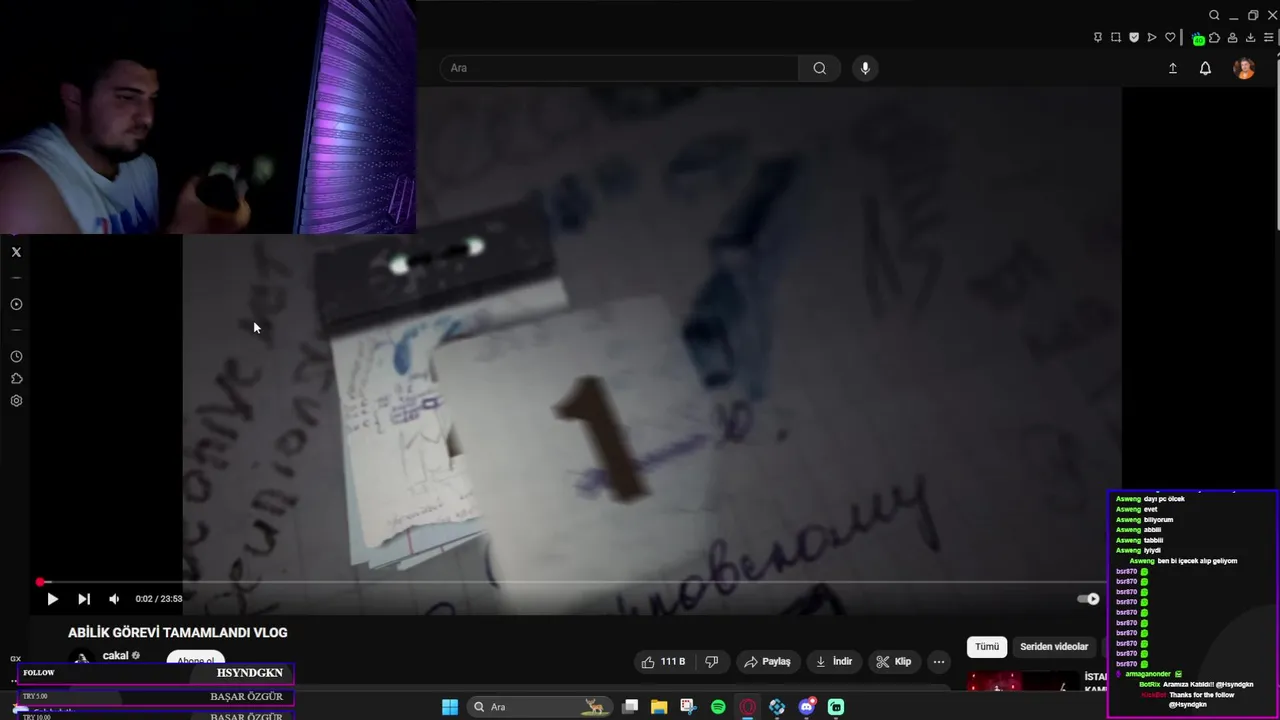Open the cakal channel name link
Image resolution: width=1280 pixels, height=720 pixels.
[115, 656]
